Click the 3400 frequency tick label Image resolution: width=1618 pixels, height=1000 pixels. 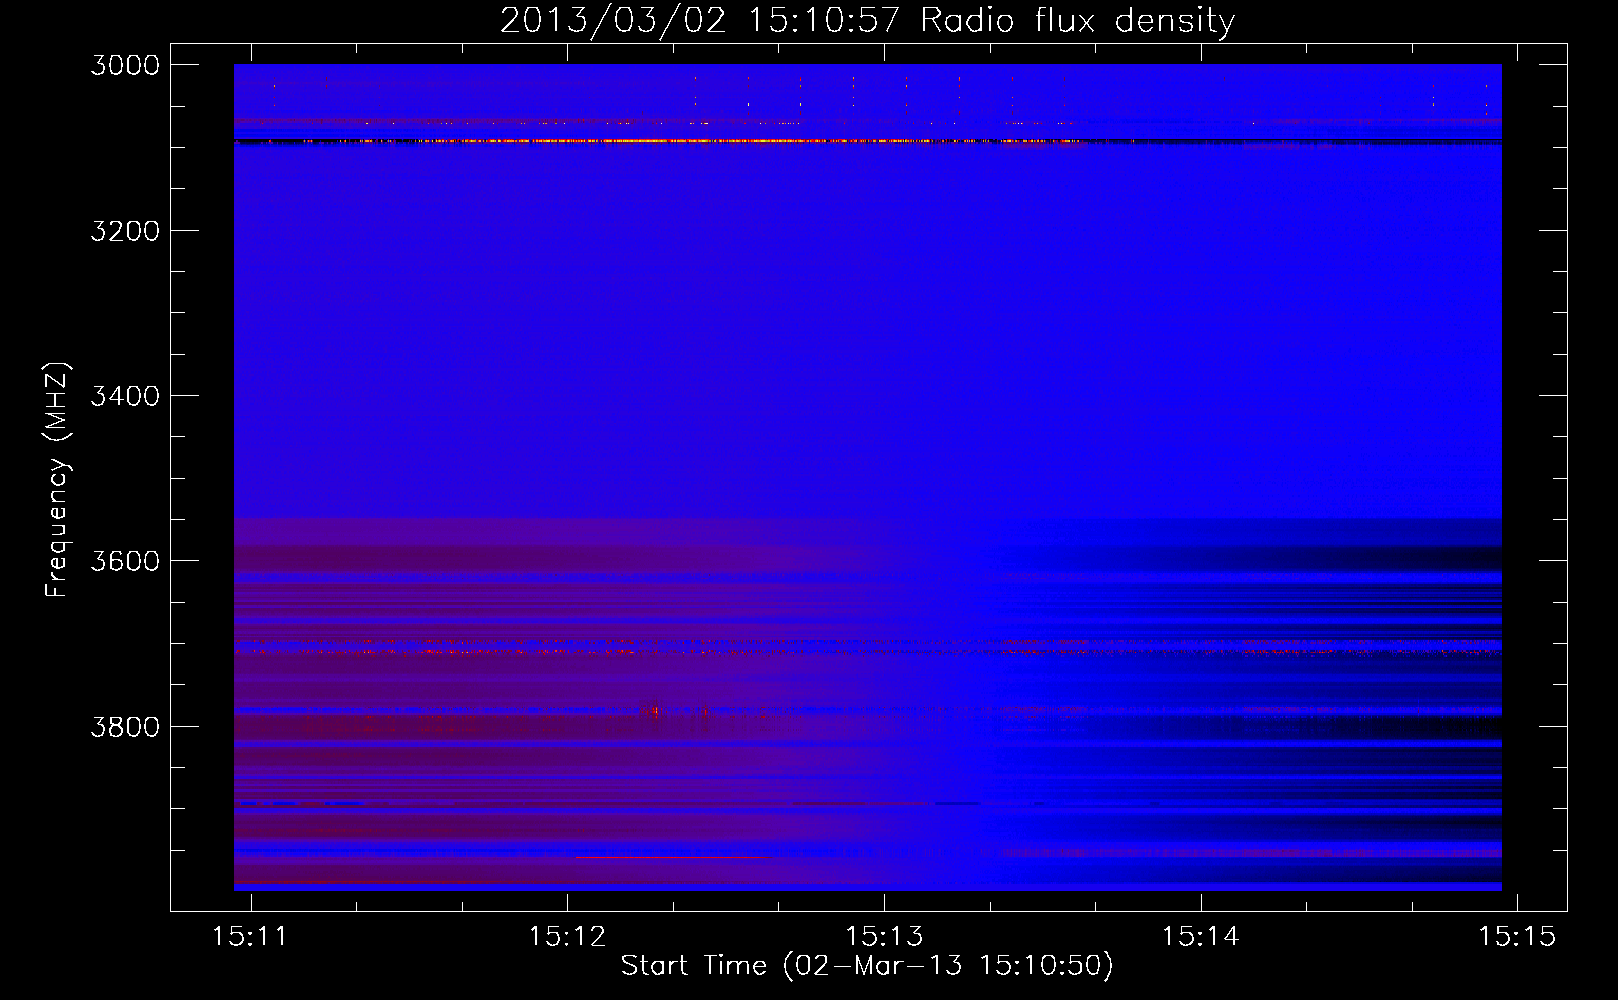[x=125, y=396]
